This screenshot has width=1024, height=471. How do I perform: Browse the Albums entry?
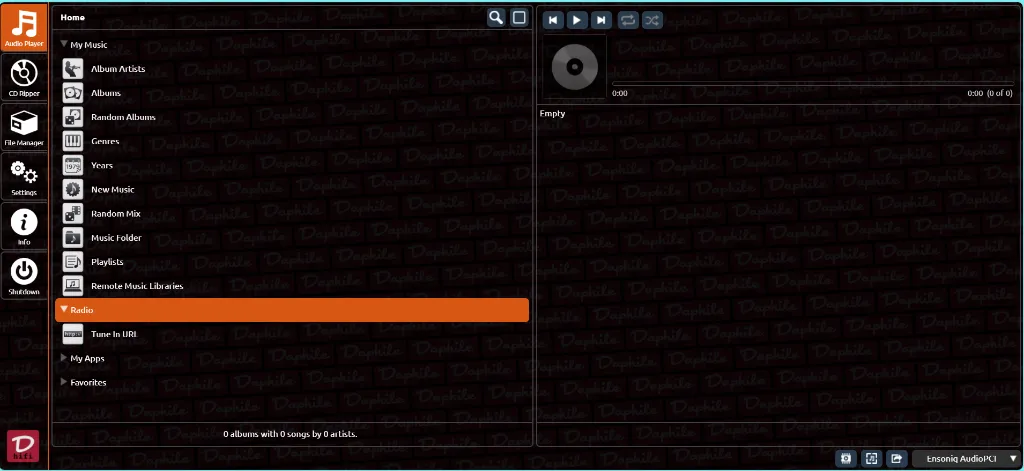[x=106, y=93]
